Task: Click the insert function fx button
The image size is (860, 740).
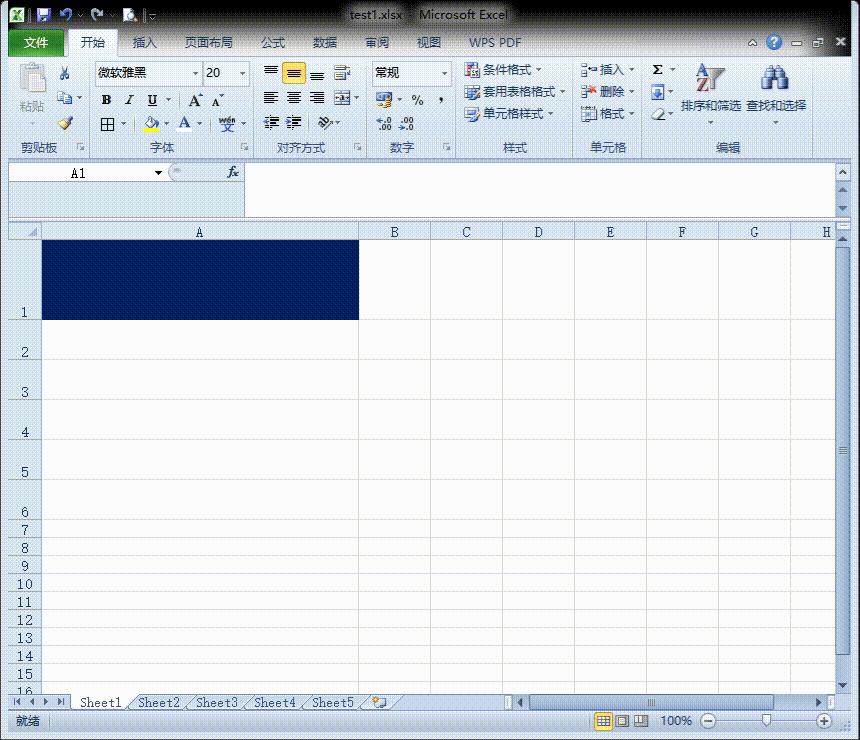Action: 233,172
